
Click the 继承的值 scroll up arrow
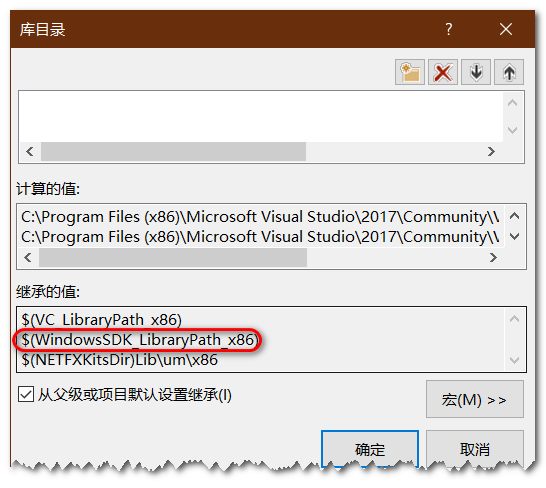coord(515,319)
